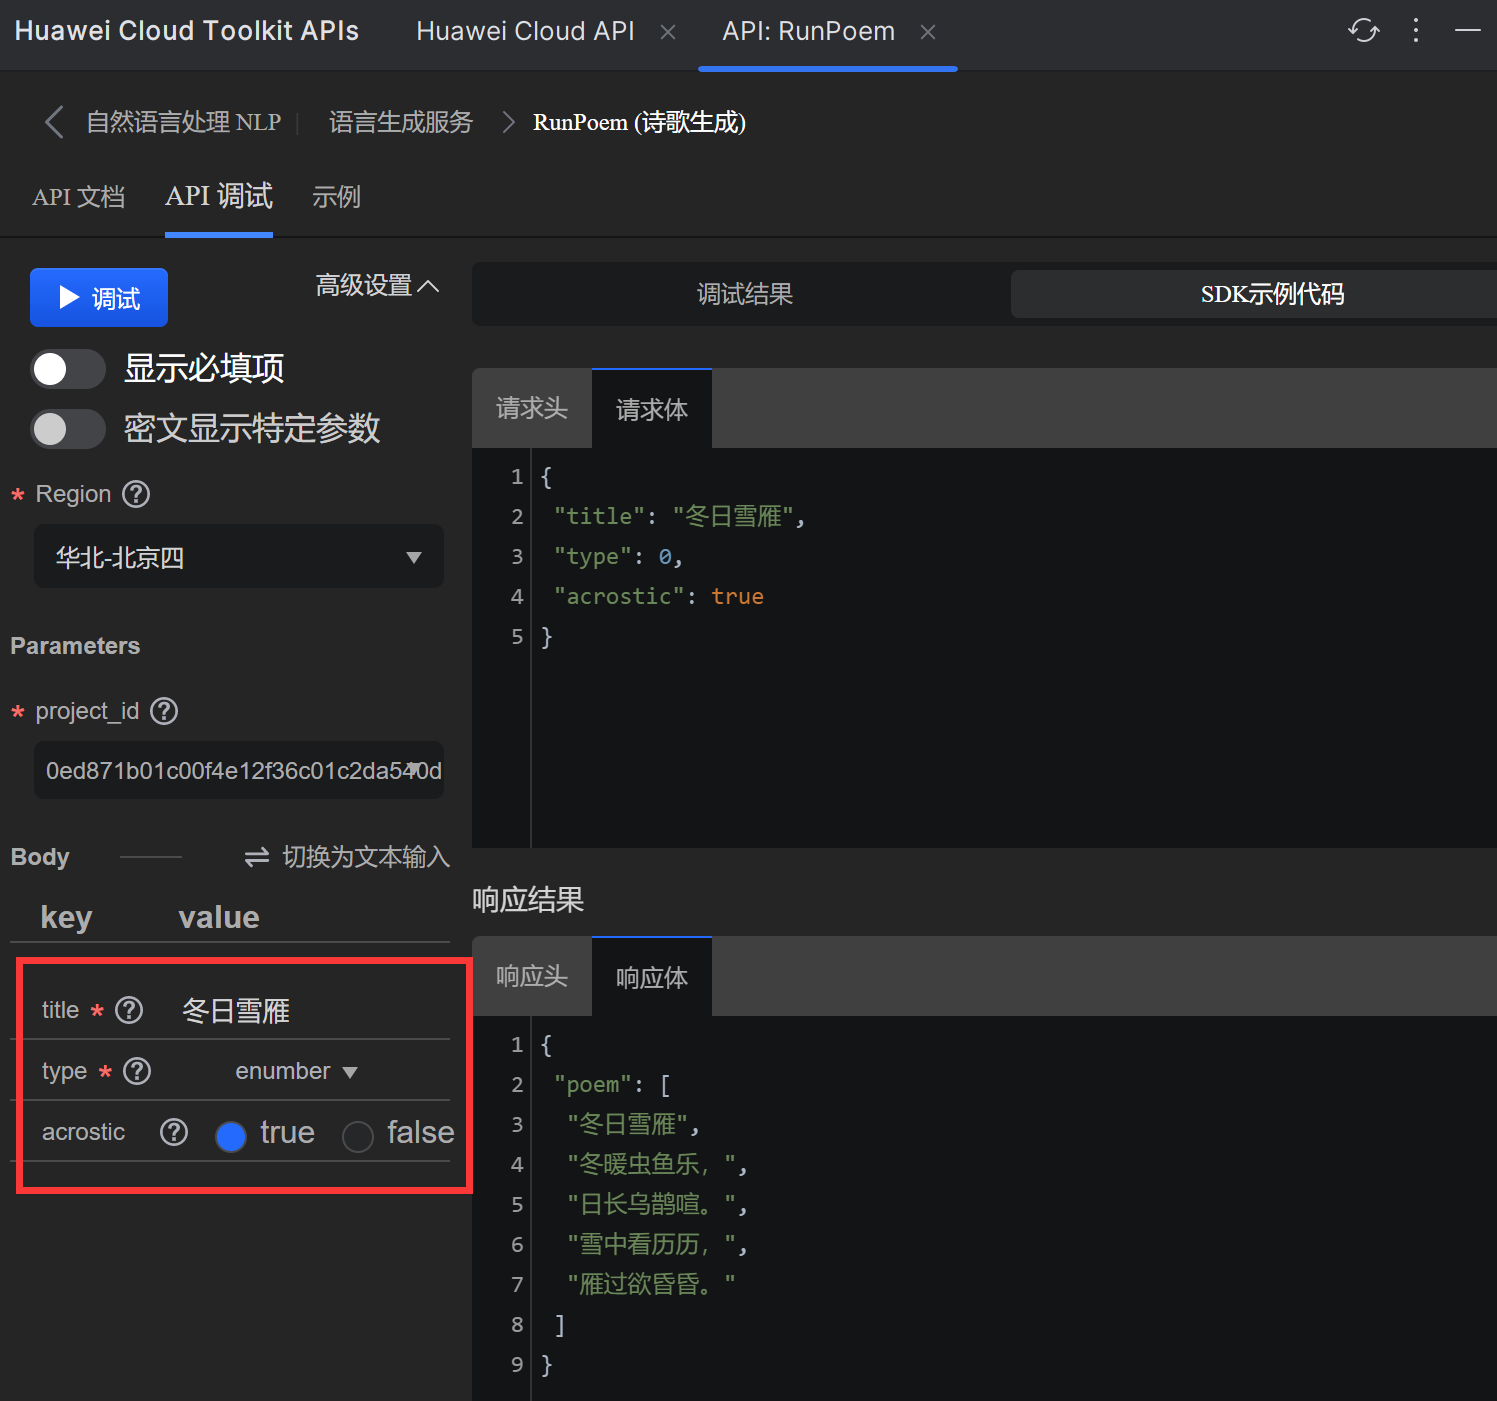Screen dimensions: 1497x1401
Task: Open the Region dropdown 华北-北京四
Action: 239,557
